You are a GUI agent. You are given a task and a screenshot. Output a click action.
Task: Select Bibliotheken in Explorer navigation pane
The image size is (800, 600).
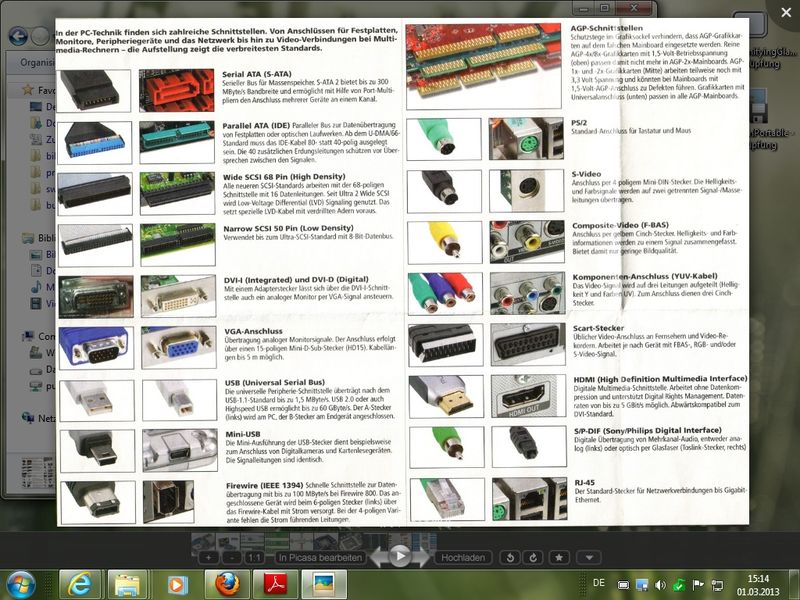[39, 238]
